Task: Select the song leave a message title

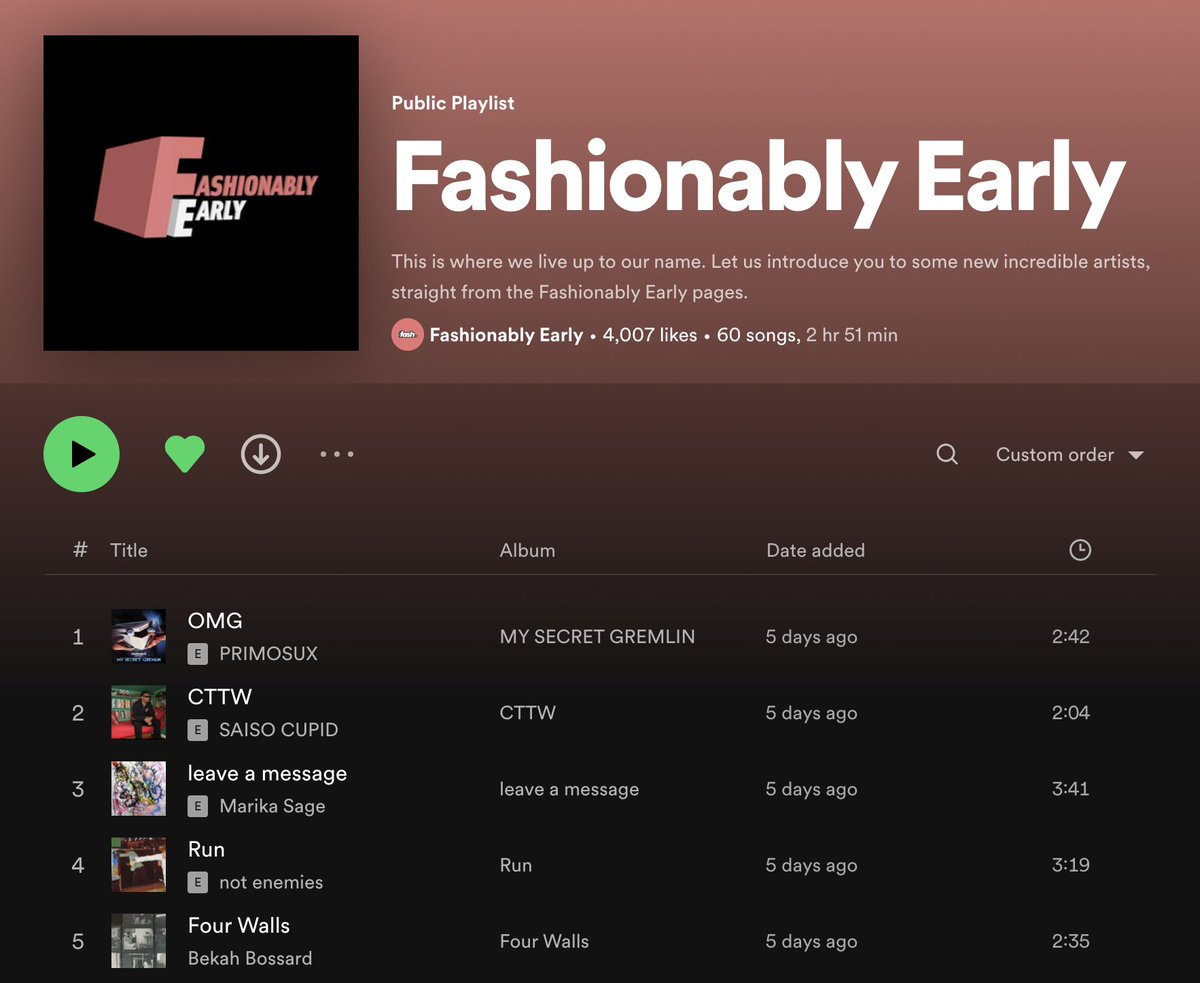Action: [267, 773]
